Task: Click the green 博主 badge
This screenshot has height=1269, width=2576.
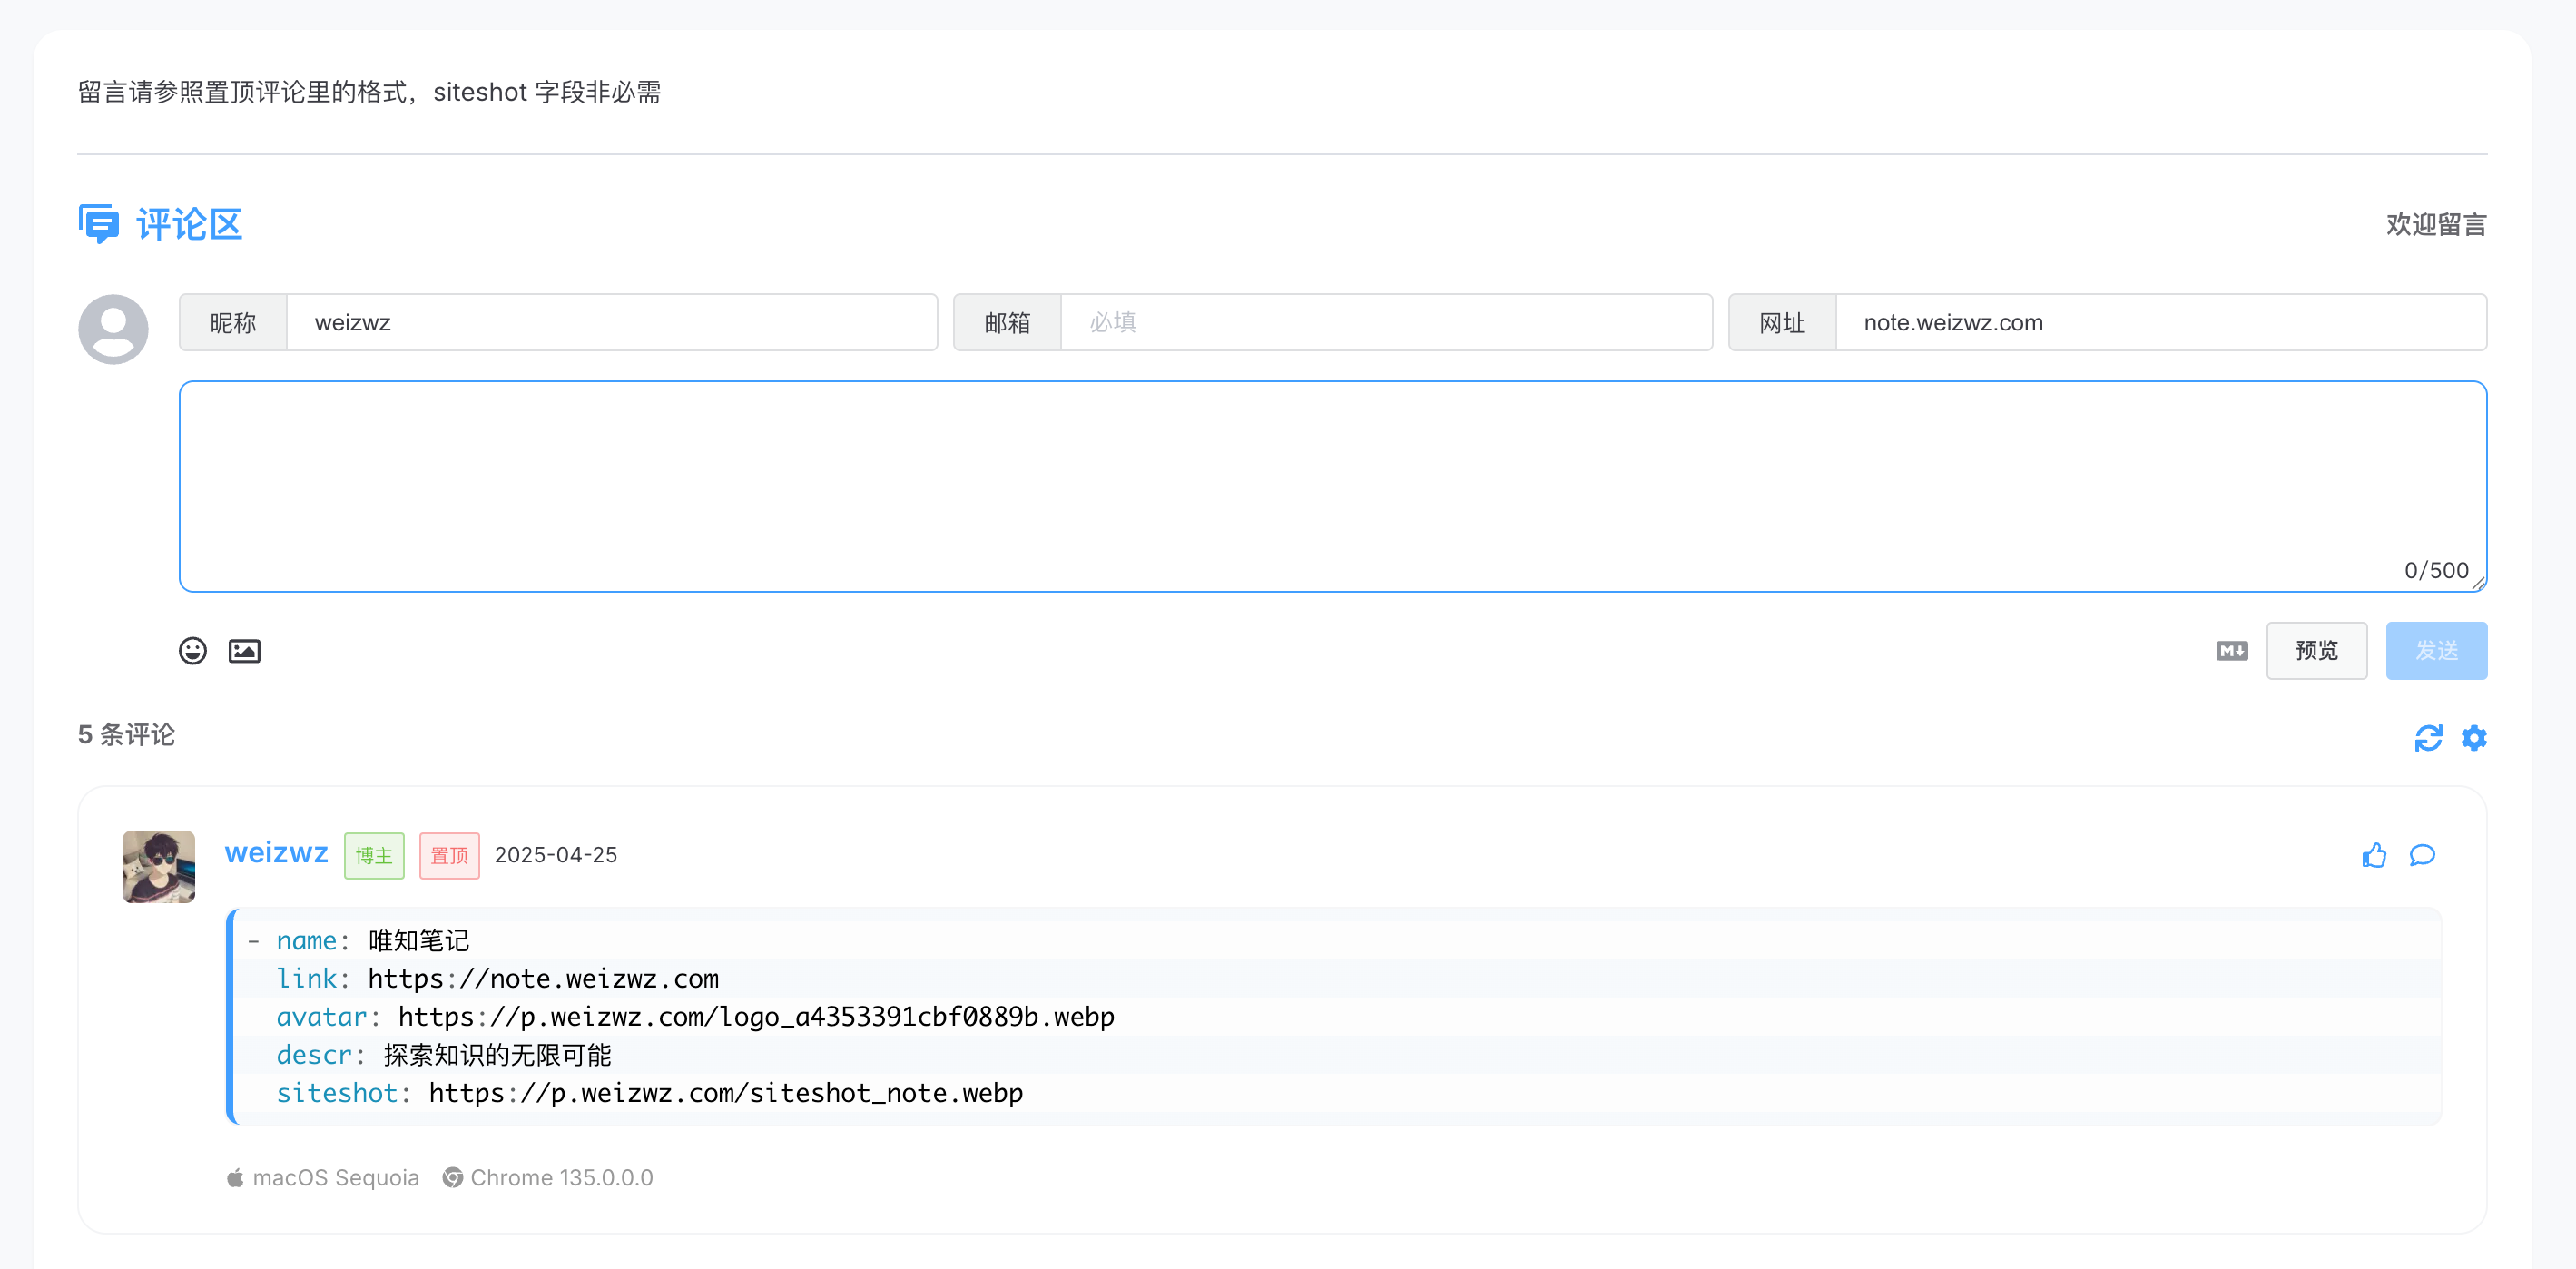Action: click(374, 855)
